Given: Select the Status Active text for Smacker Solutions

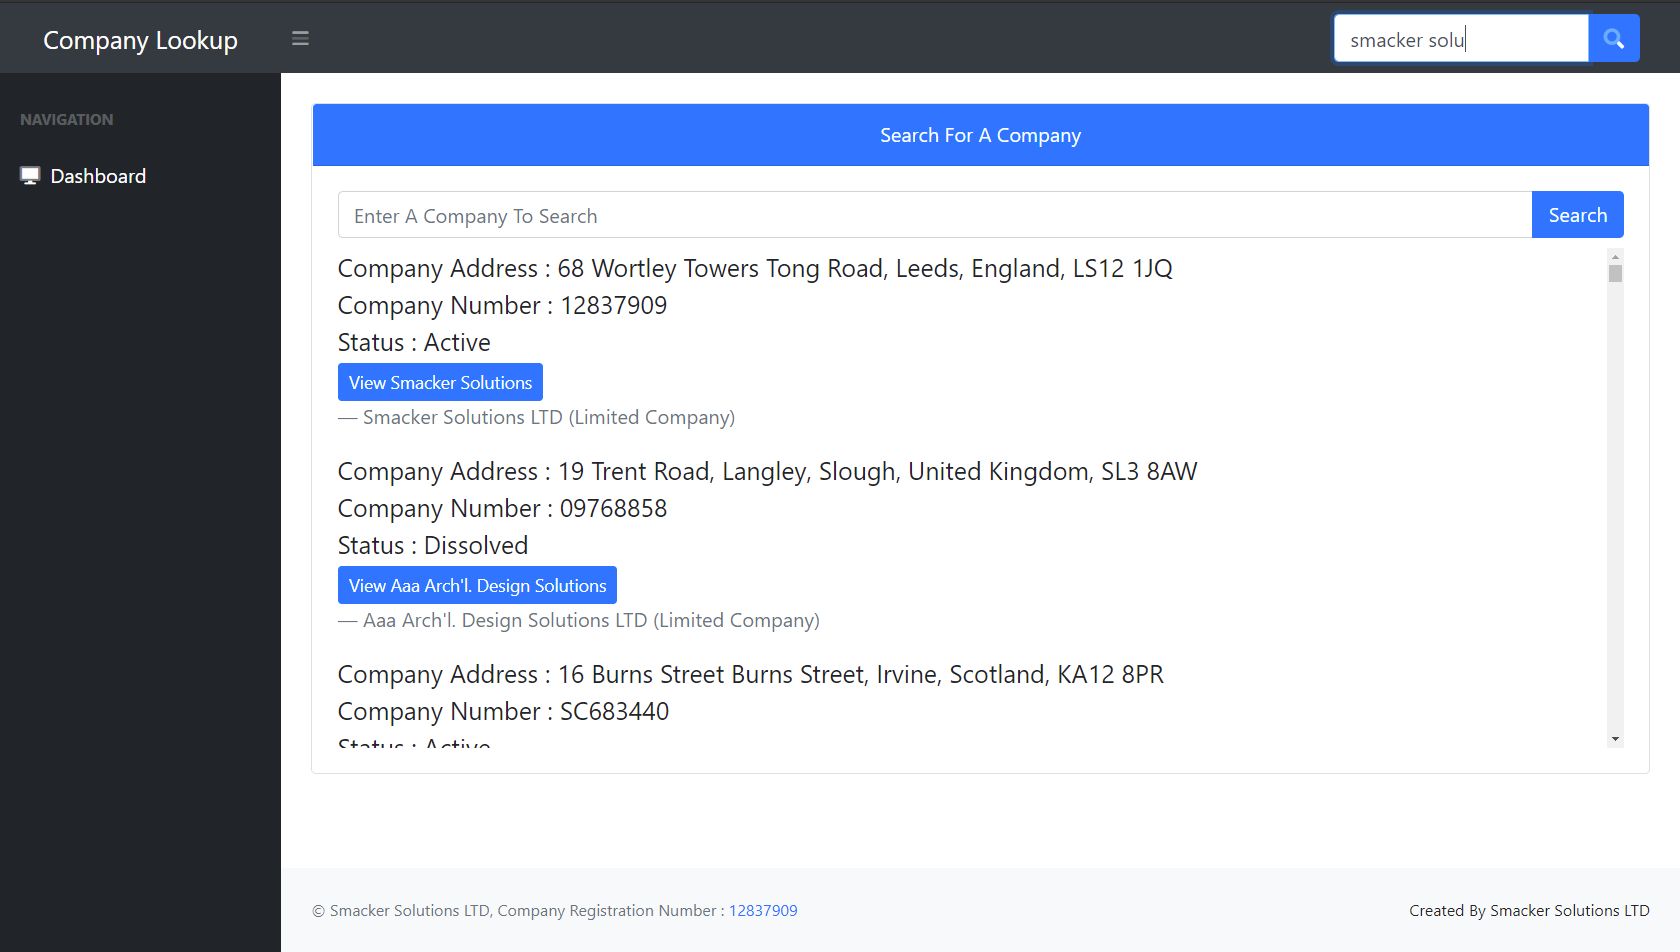Looking at the screenshot, I should click(x=414, y=342).
